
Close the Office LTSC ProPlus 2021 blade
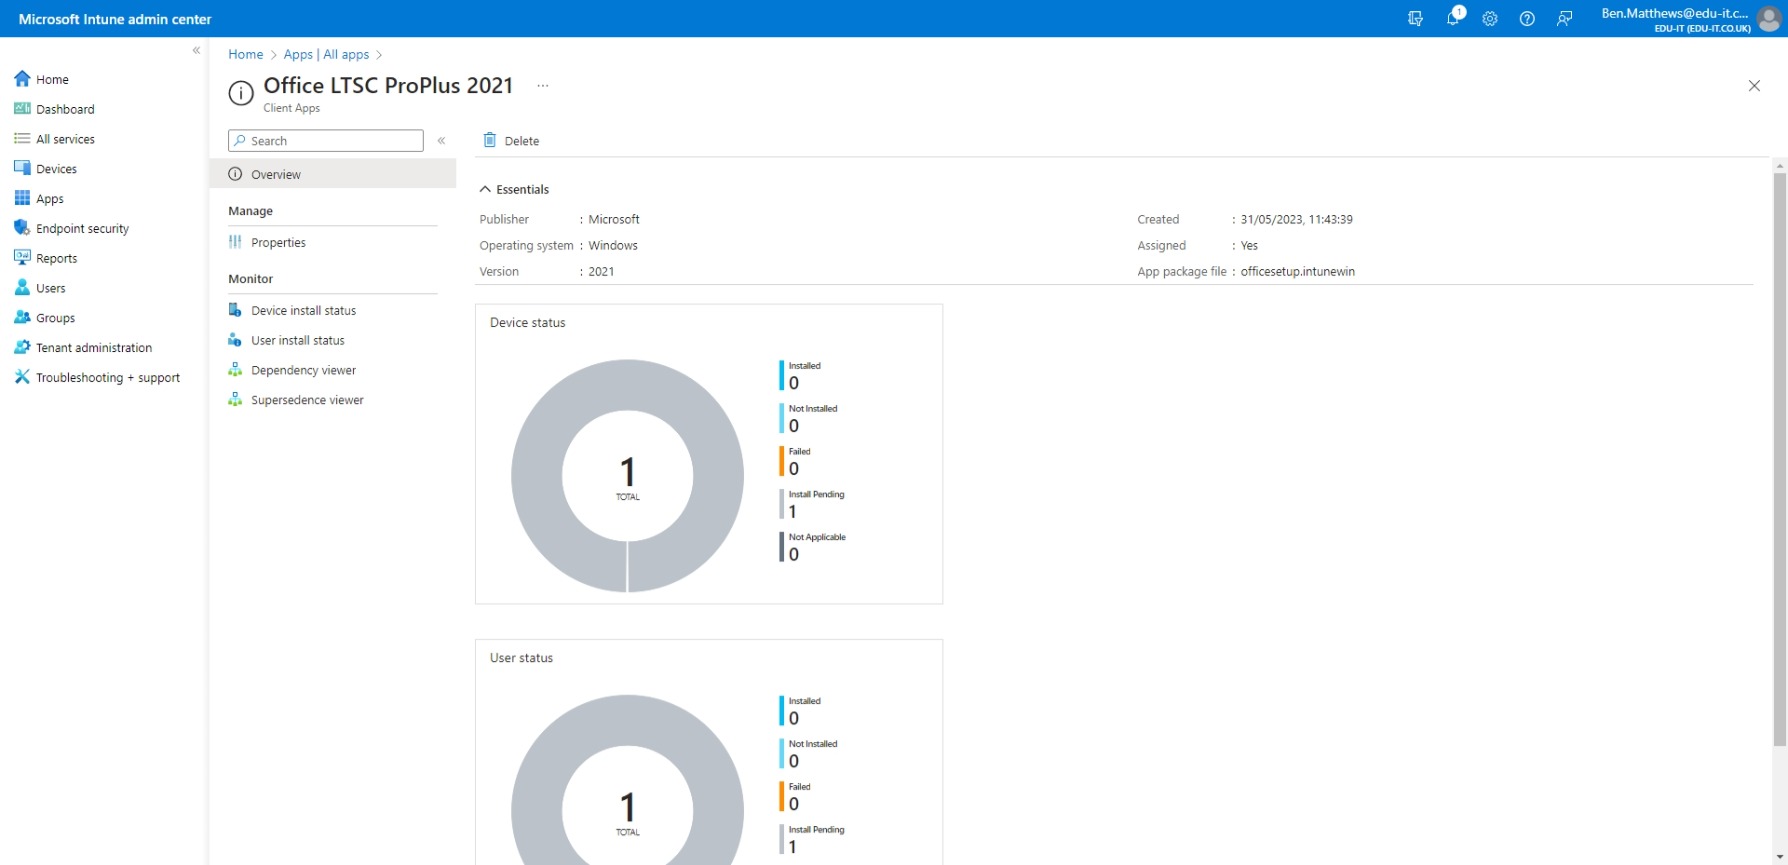point(1754,86)
